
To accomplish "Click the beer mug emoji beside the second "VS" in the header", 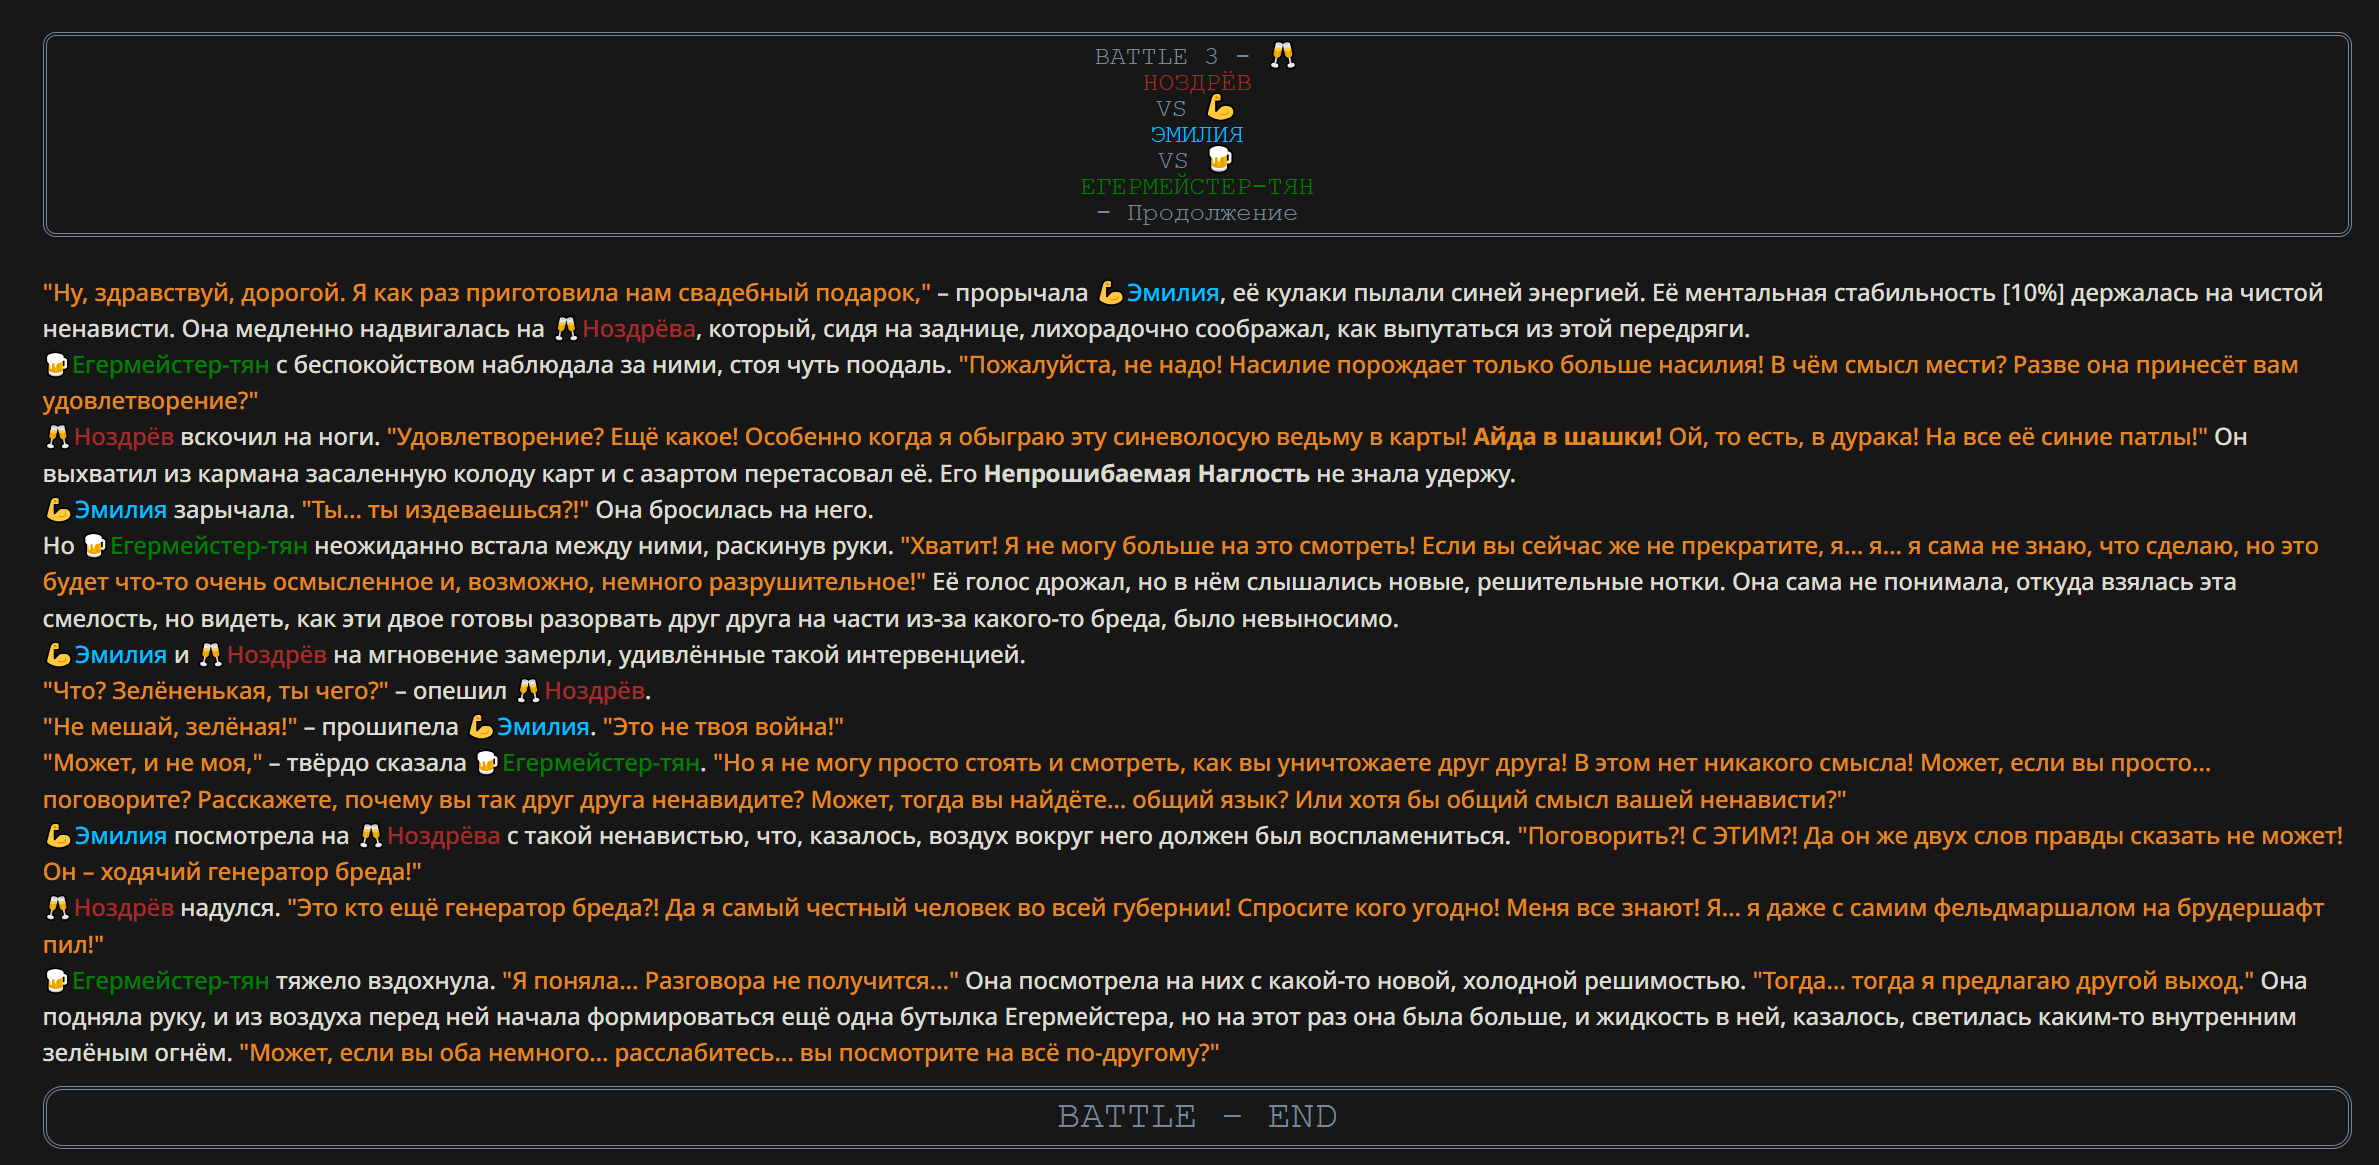I will [1220, 159].
